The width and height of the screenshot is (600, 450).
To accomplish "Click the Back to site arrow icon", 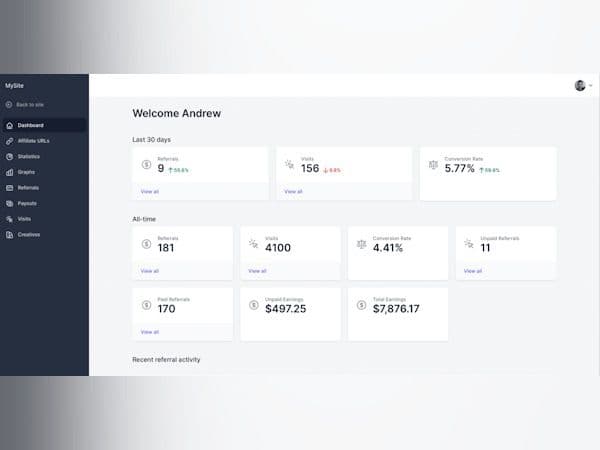I will tap(9, 104).
